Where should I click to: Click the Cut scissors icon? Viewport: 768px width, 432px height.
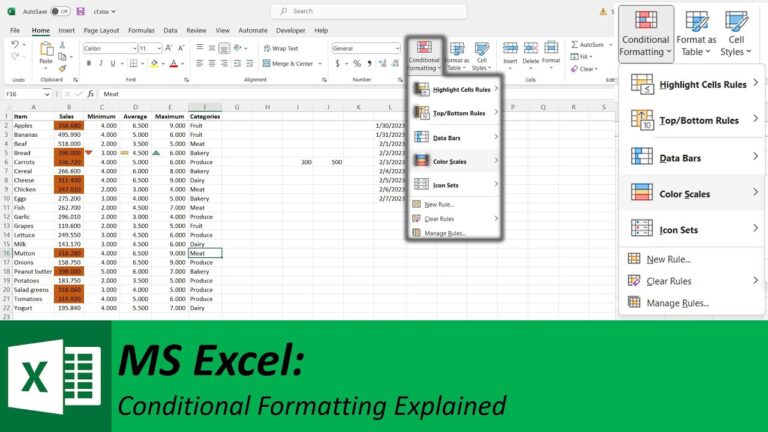[x=62, y=45]
